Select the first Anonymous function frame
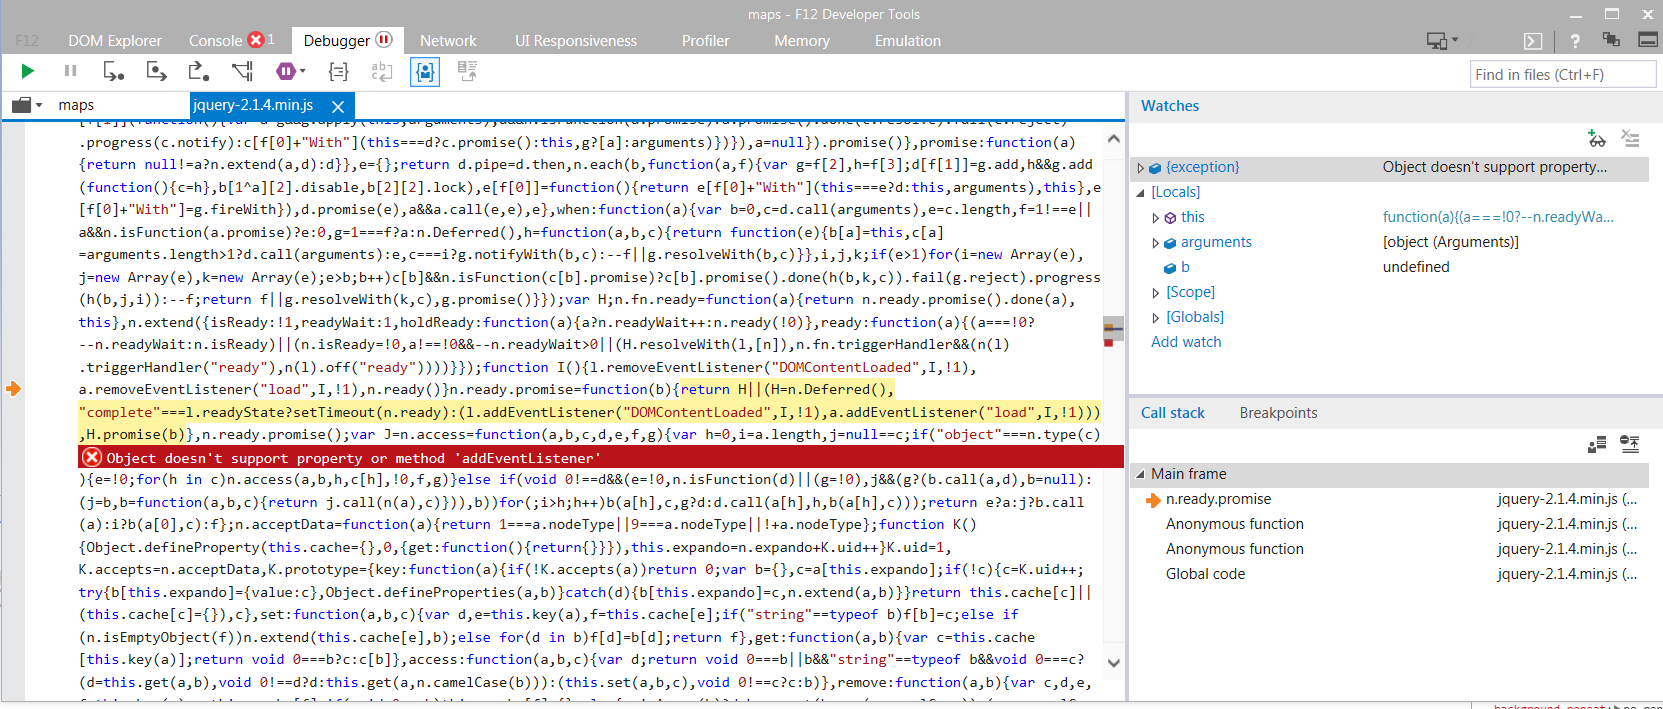Viewport: 1663px width, 709px height. coord(1389,524)
